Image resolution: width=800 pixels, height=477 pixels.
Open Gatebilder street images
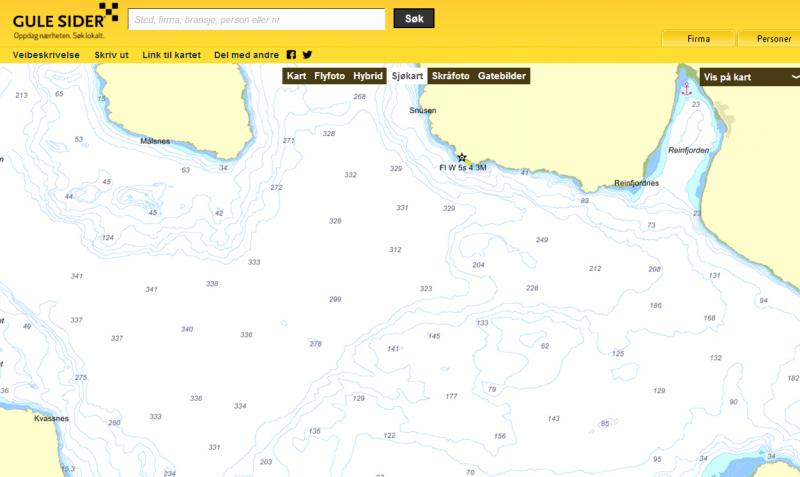tap(501, 76)
